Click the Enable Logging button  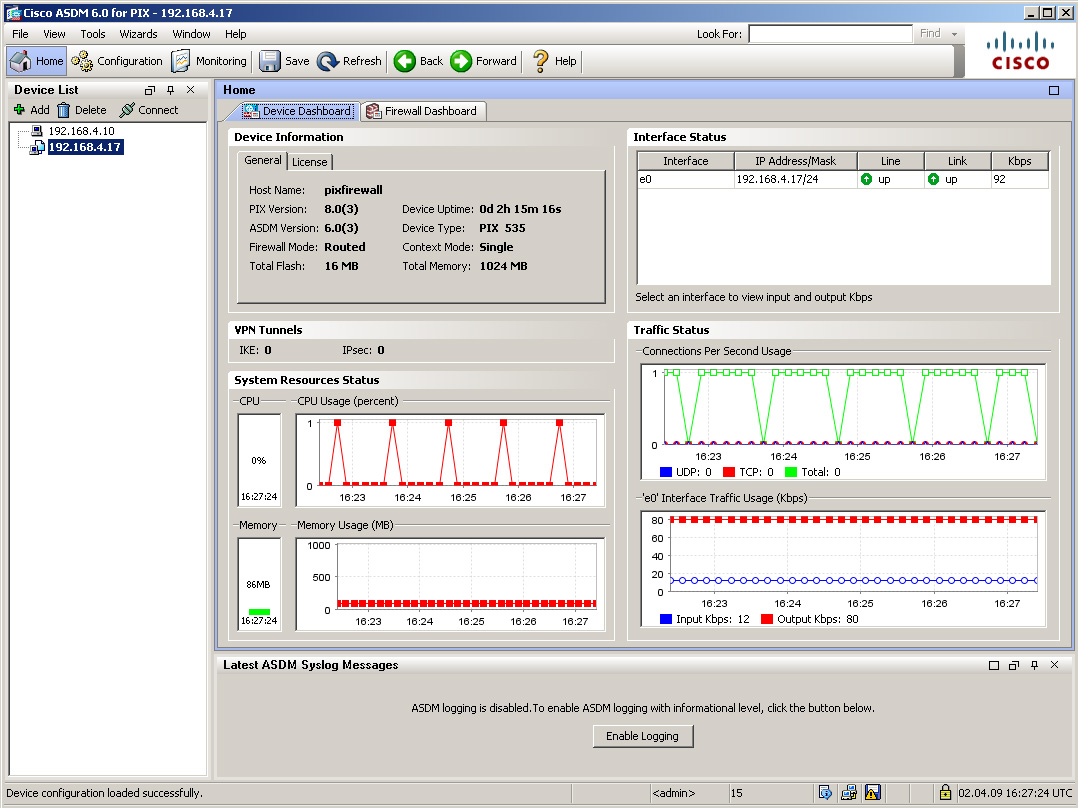(x=642, y=736)
